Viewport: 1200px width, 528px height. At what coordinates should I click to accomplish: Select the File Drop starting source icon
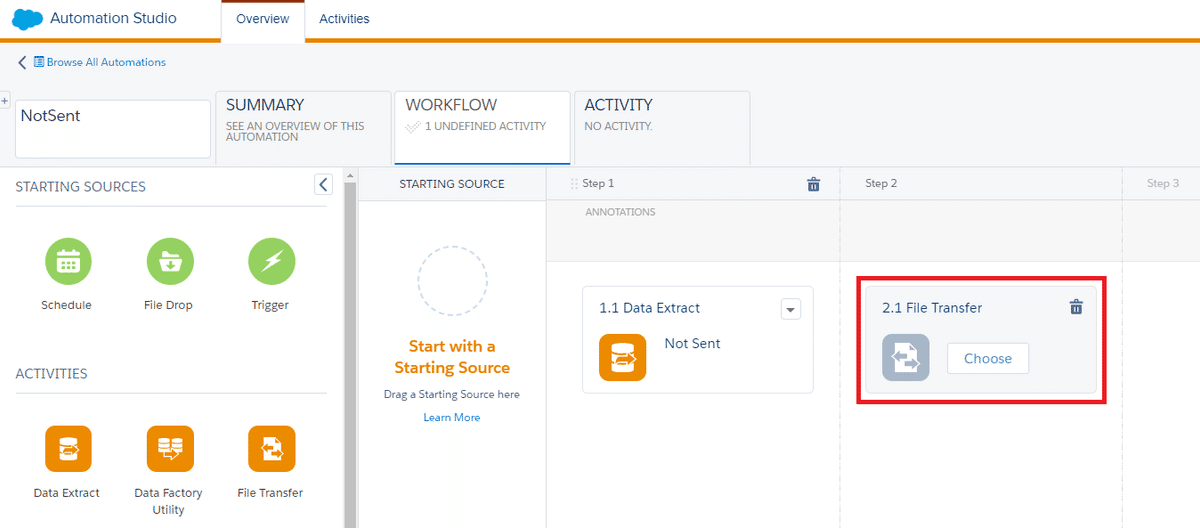[170, 262]
